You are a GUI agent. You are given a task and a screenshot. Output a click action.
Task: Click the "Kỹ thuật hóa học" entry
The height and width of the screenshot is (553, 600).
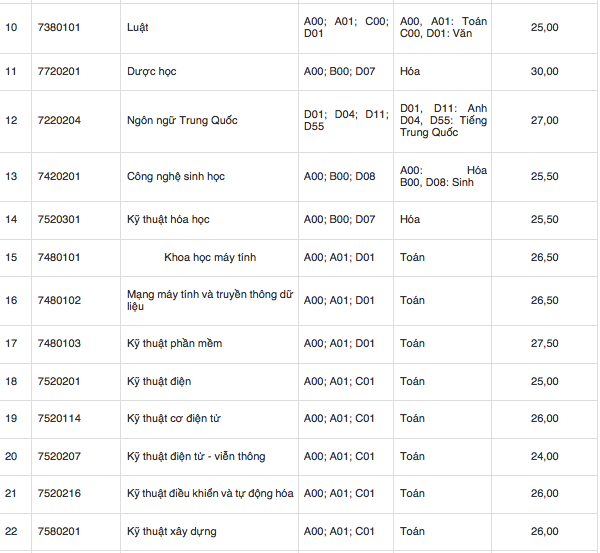click(x=168, y=219)
